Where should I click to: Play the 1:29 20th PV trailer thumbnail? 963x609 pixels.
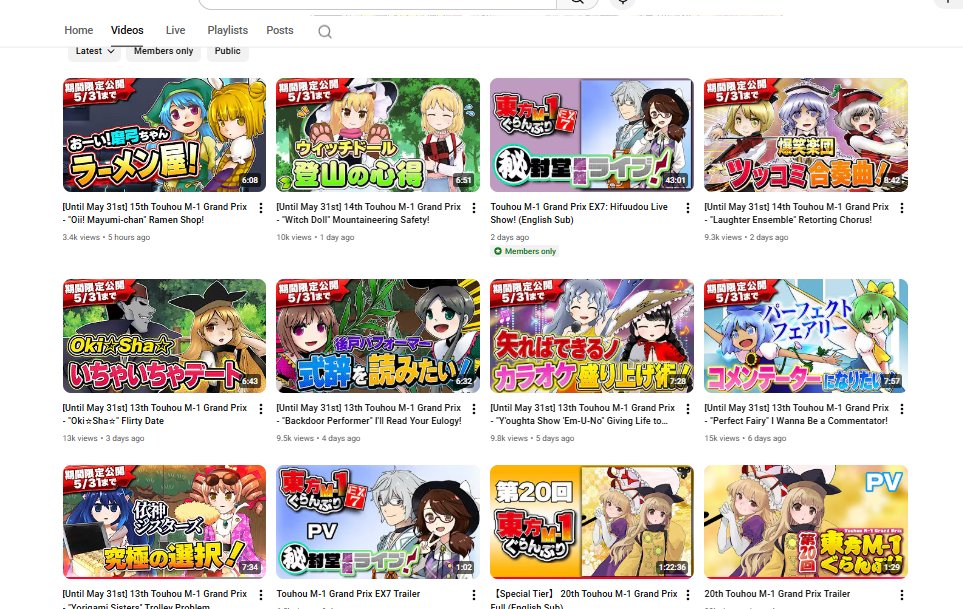[806, 522]
